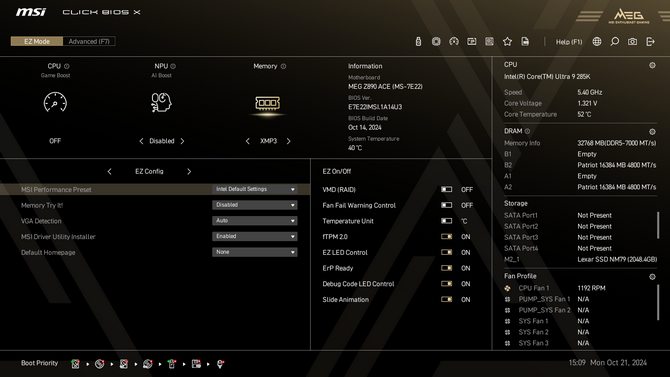Click left chevron next to XMP3

248,141
